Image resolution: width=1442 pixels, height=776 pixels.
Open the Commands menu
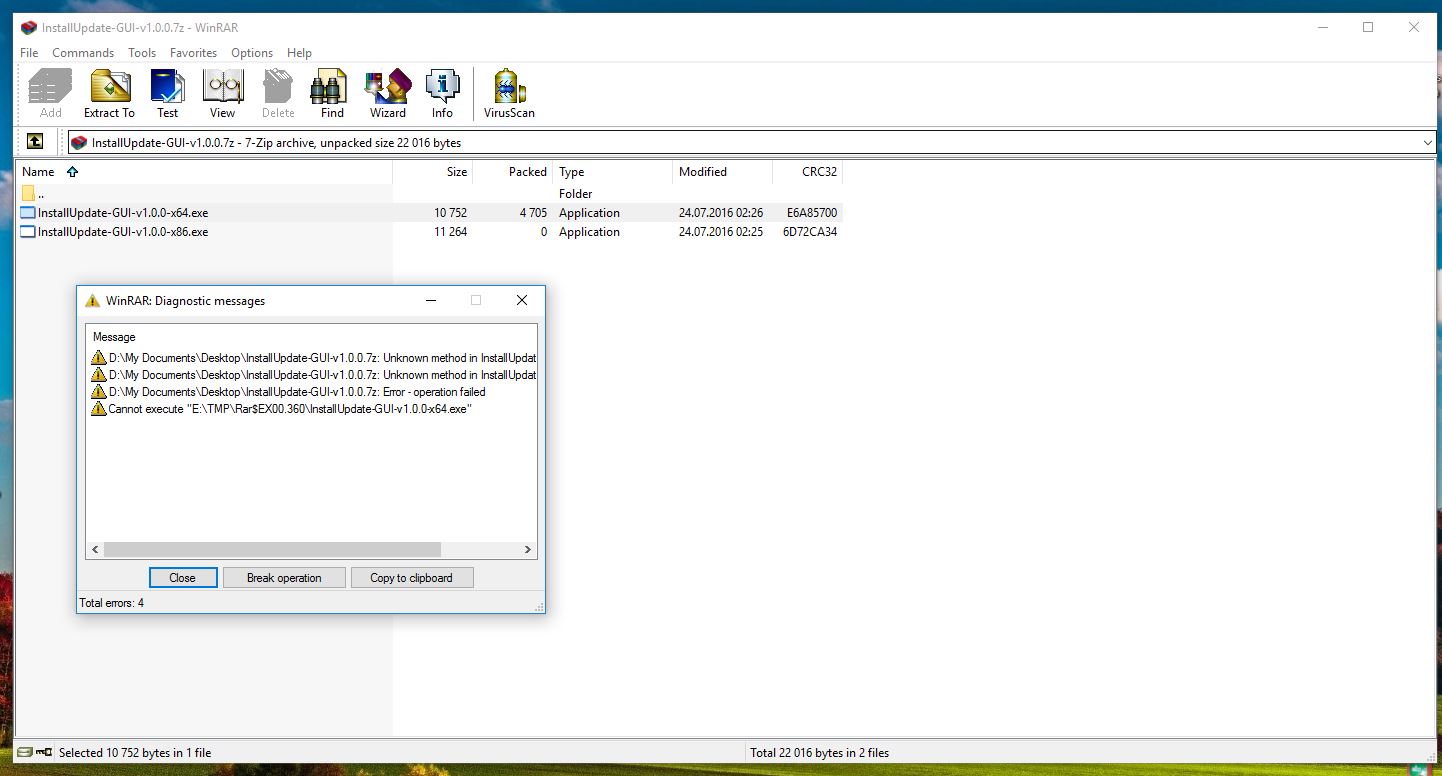click(83, 53)
